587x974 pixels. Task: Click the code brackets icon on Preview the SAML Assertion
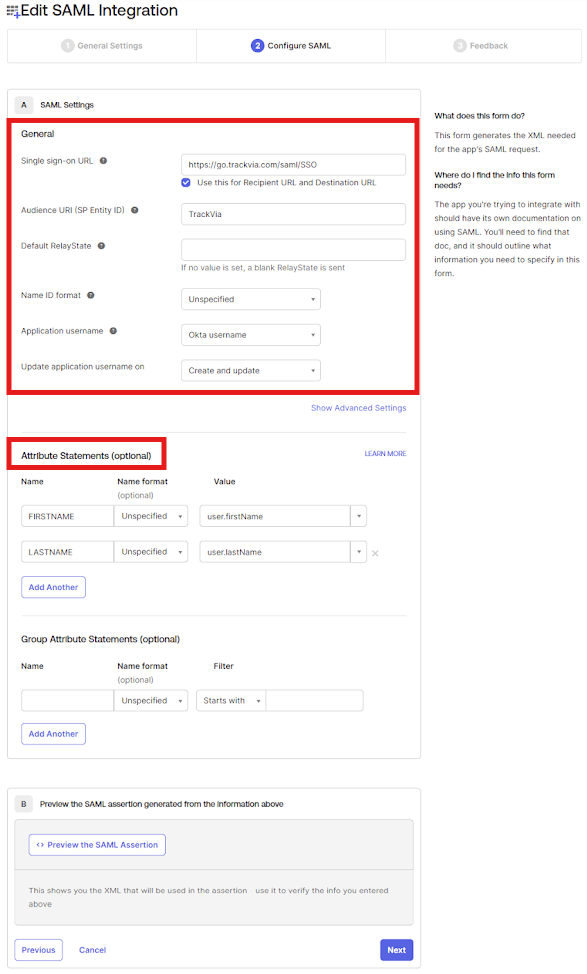point(40,845)
